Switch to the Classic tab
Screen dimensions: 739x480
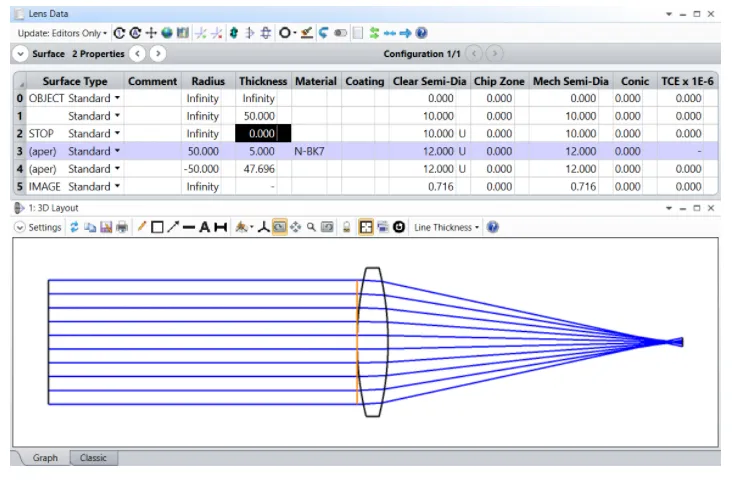(x=93, y=458)
